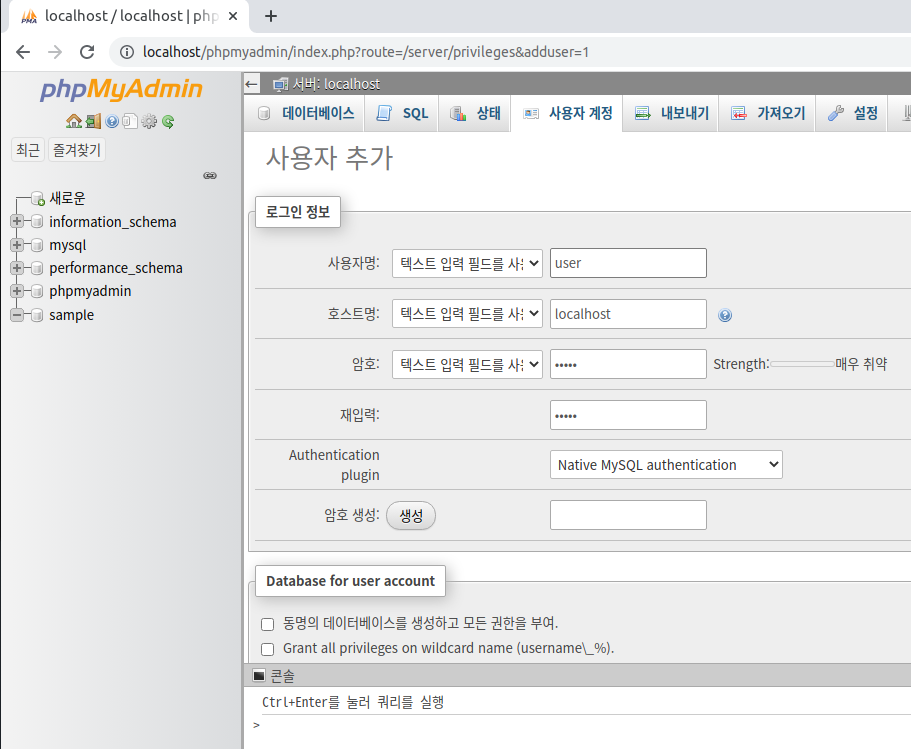The image size is (911, 749).
Task: Open the 상태 tab
Action: point(475,113)
